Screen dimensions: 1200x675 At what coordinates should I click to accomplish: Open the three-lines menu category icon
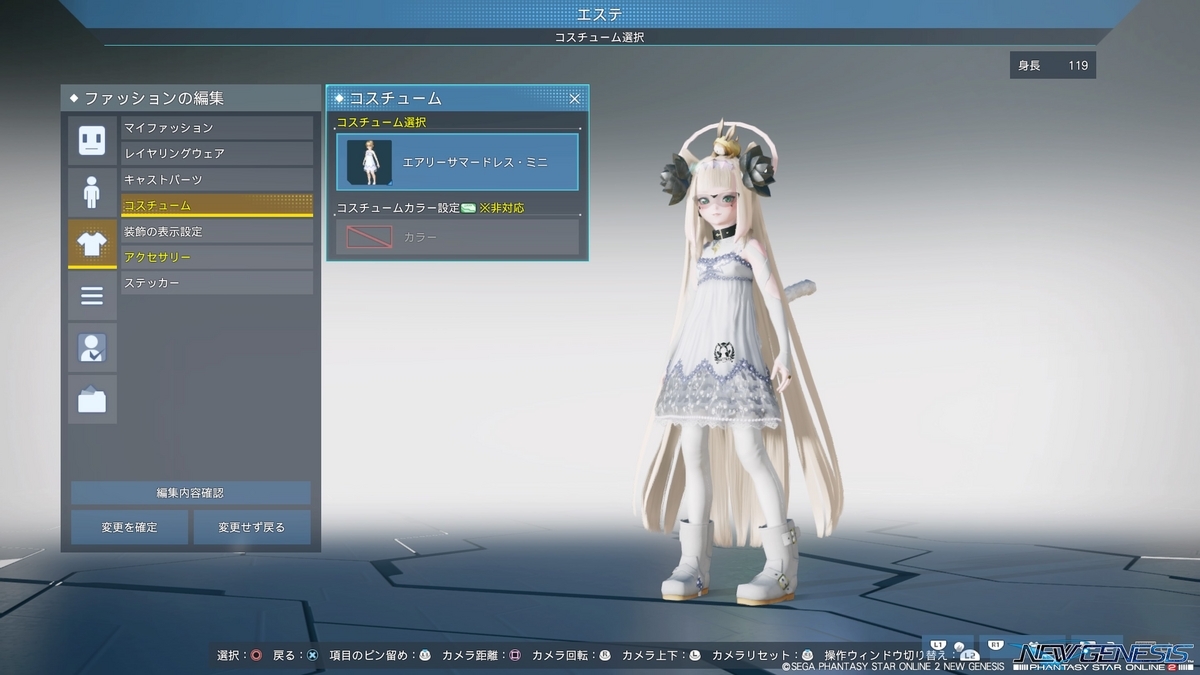(92, 296)
